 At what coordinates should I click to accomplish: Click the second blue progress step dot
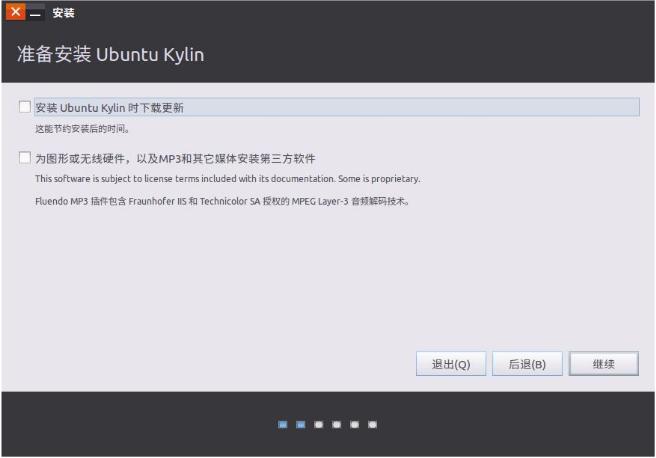click(300, 425)
